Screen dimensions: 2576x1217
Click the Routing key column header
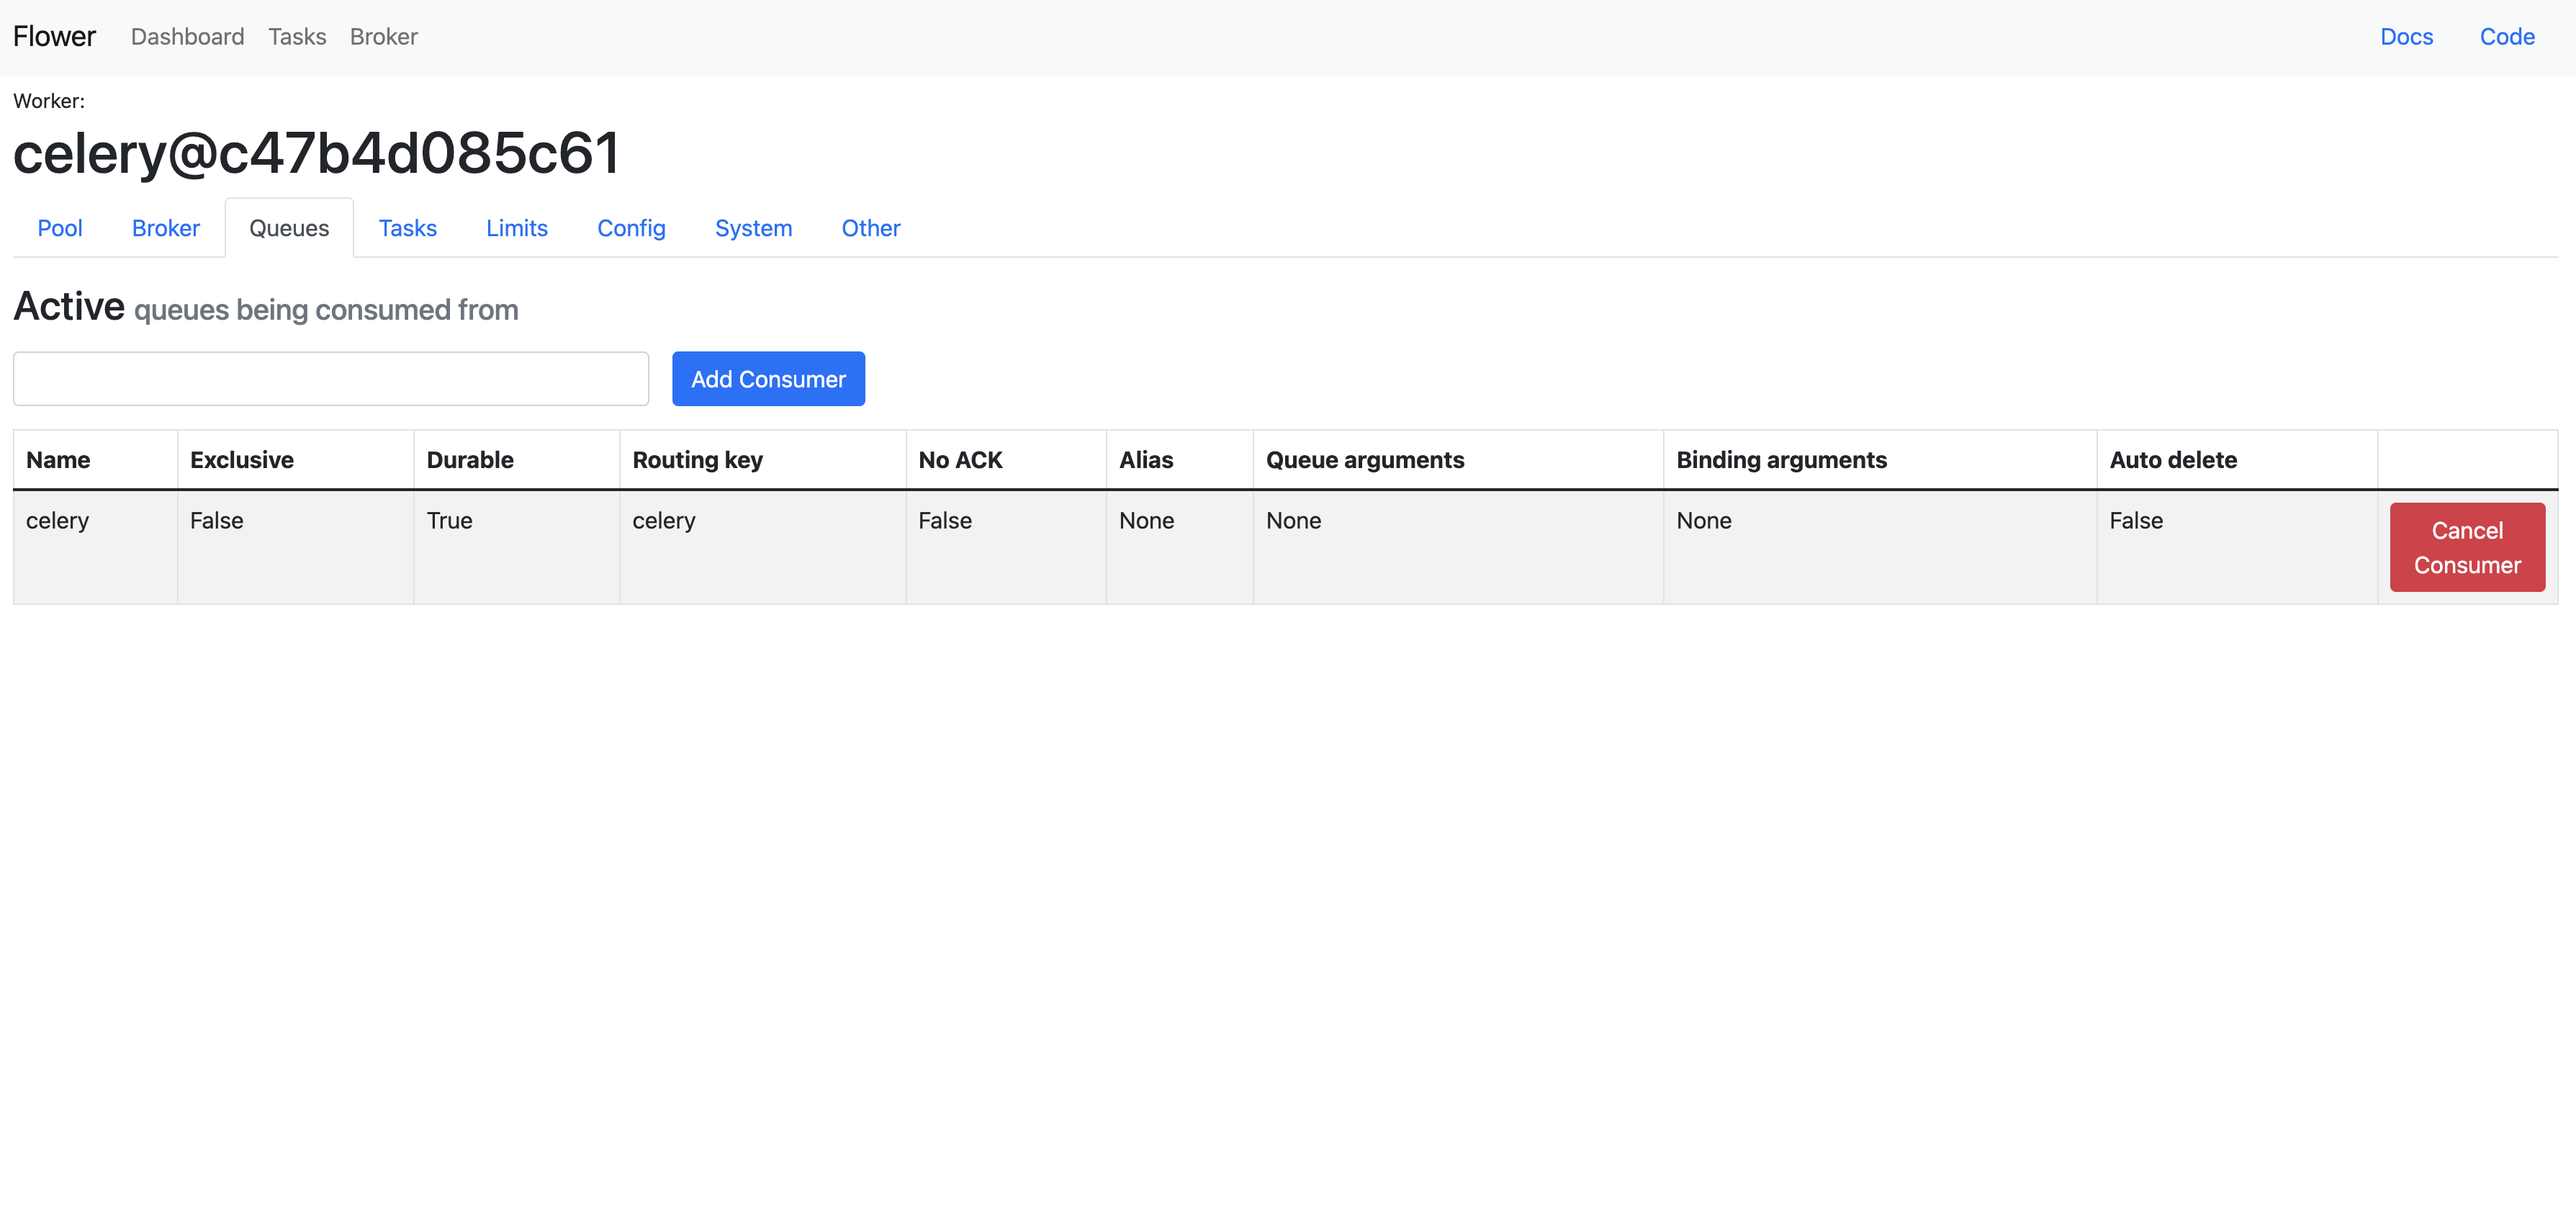coord(697,460)
